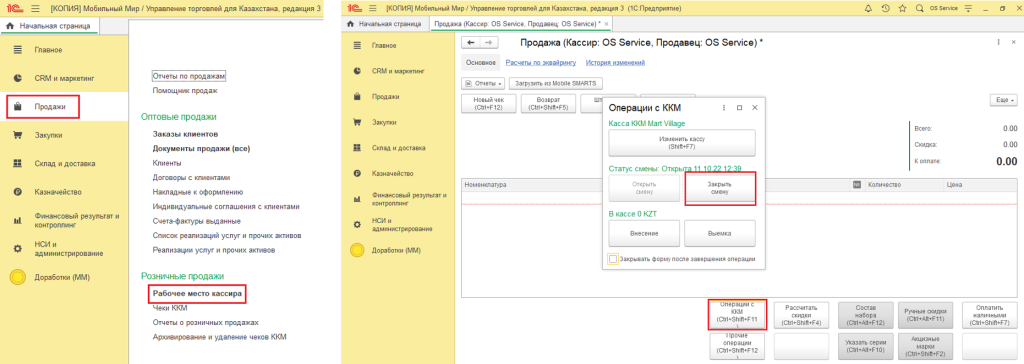
Task: Open notifications bell in the cashier window
Action: (x=868, y=9)
